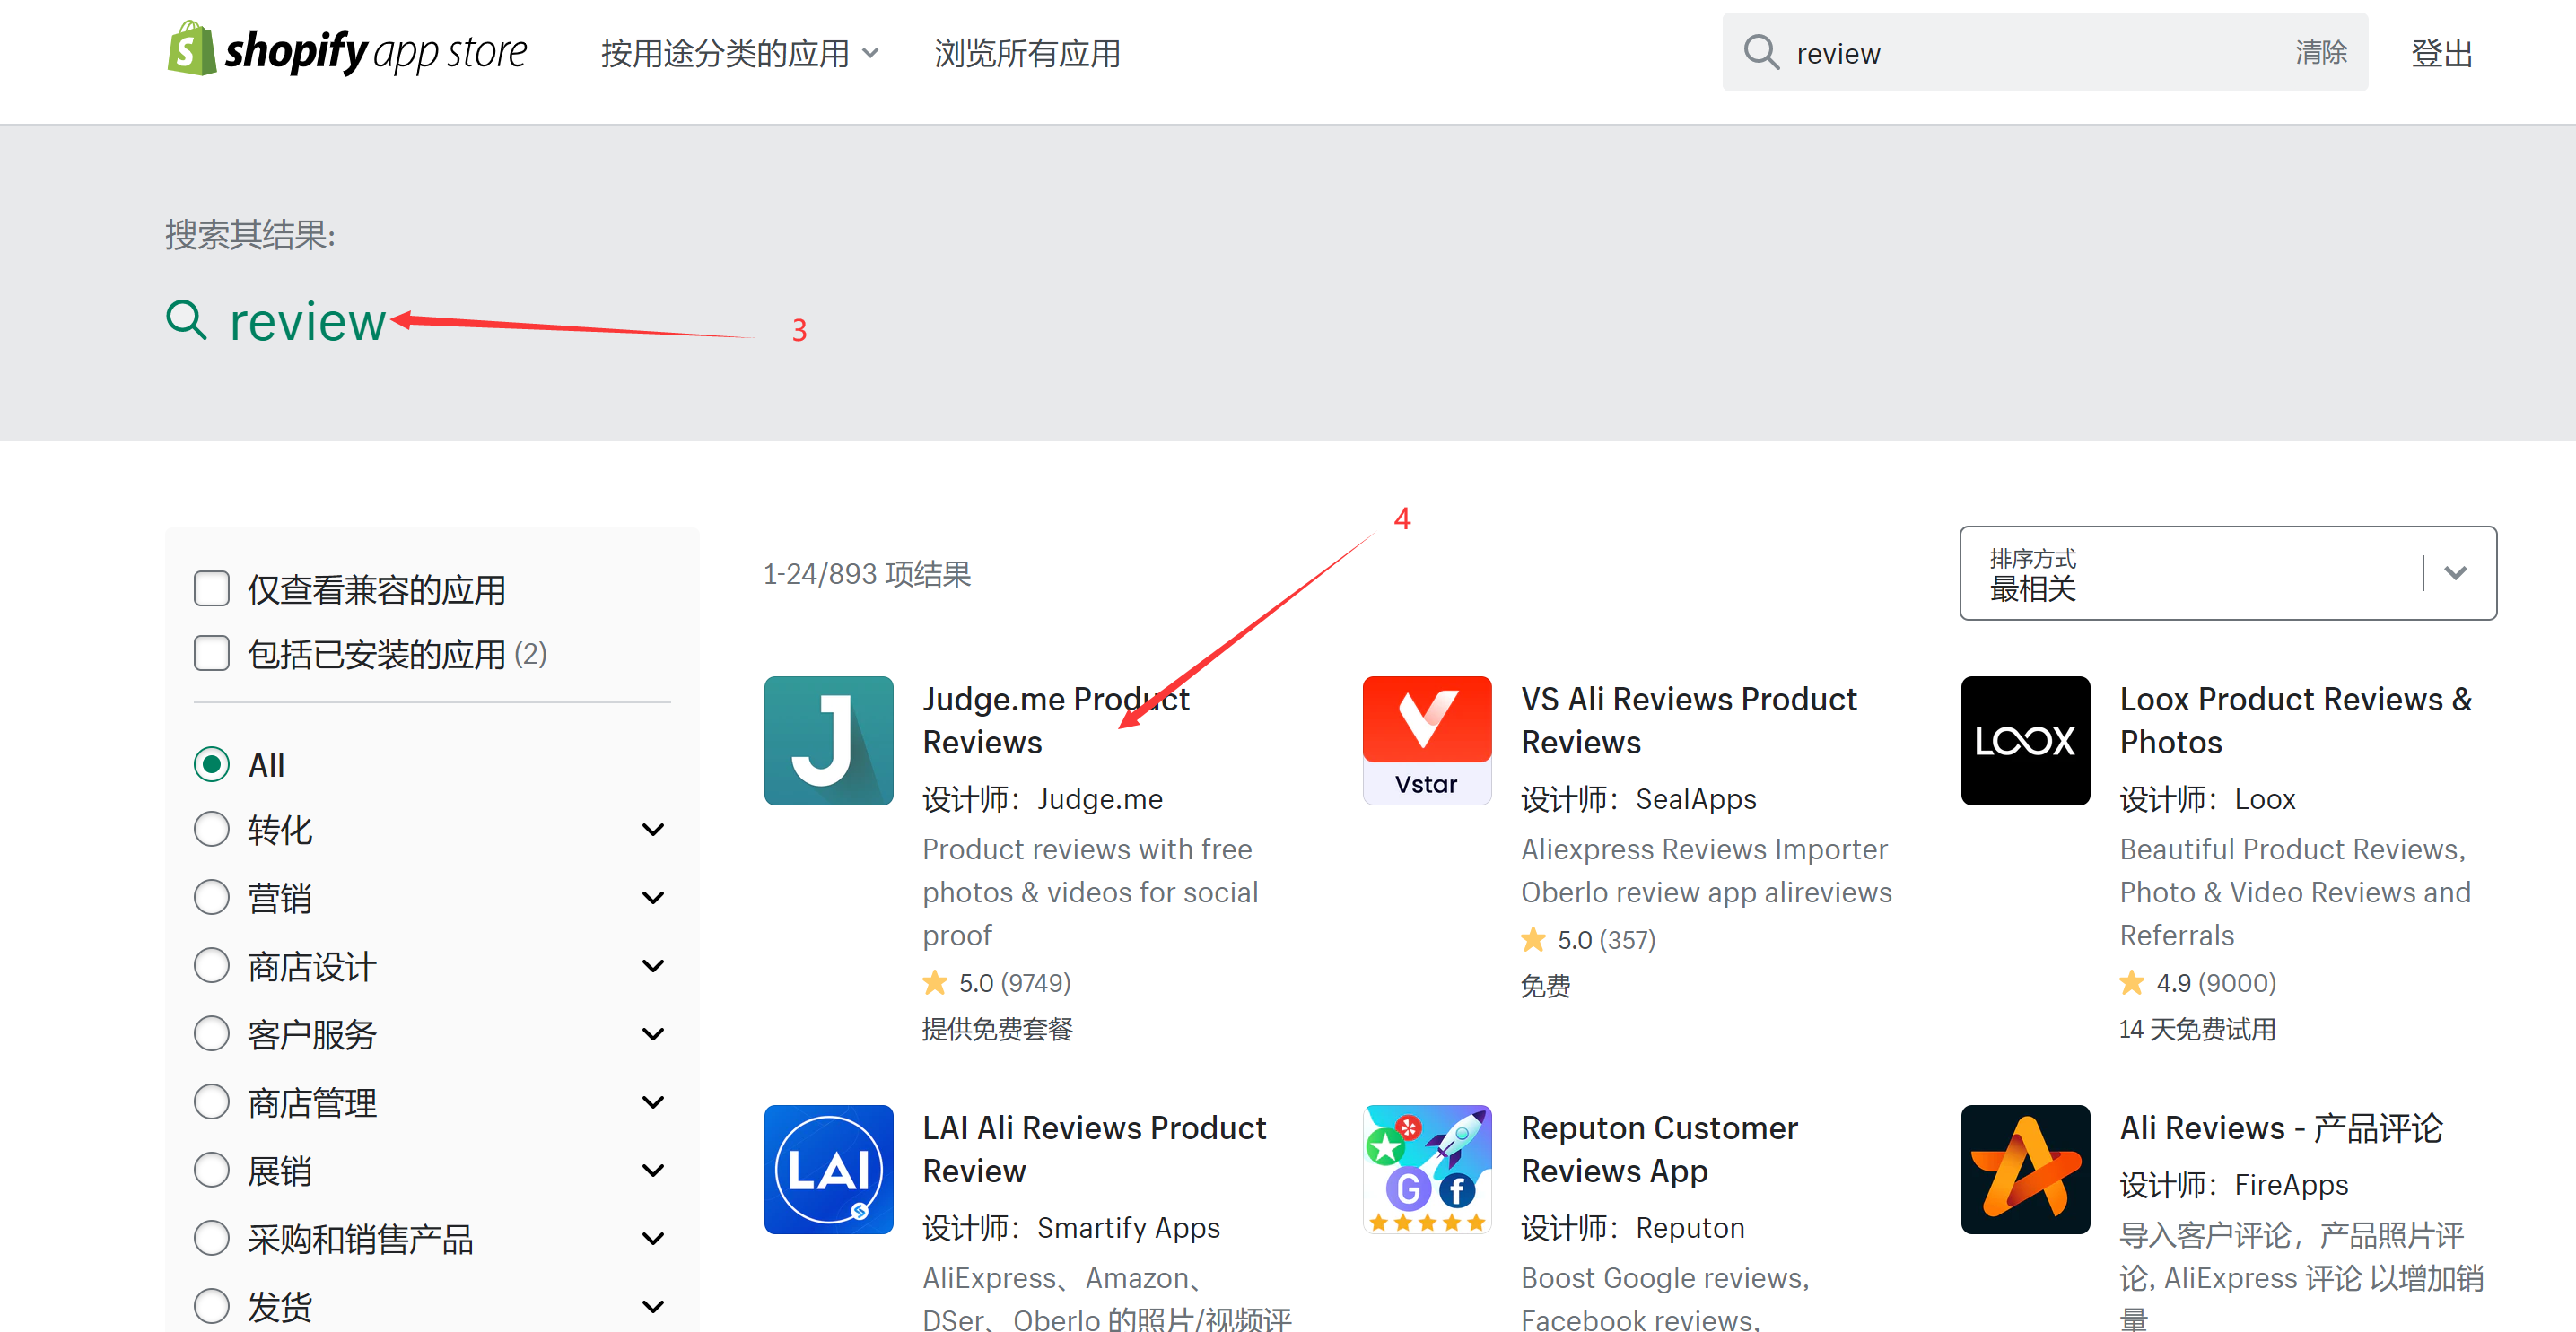Select the 发货 radio button
Screen dimensions: 2576x1332
211,1305
